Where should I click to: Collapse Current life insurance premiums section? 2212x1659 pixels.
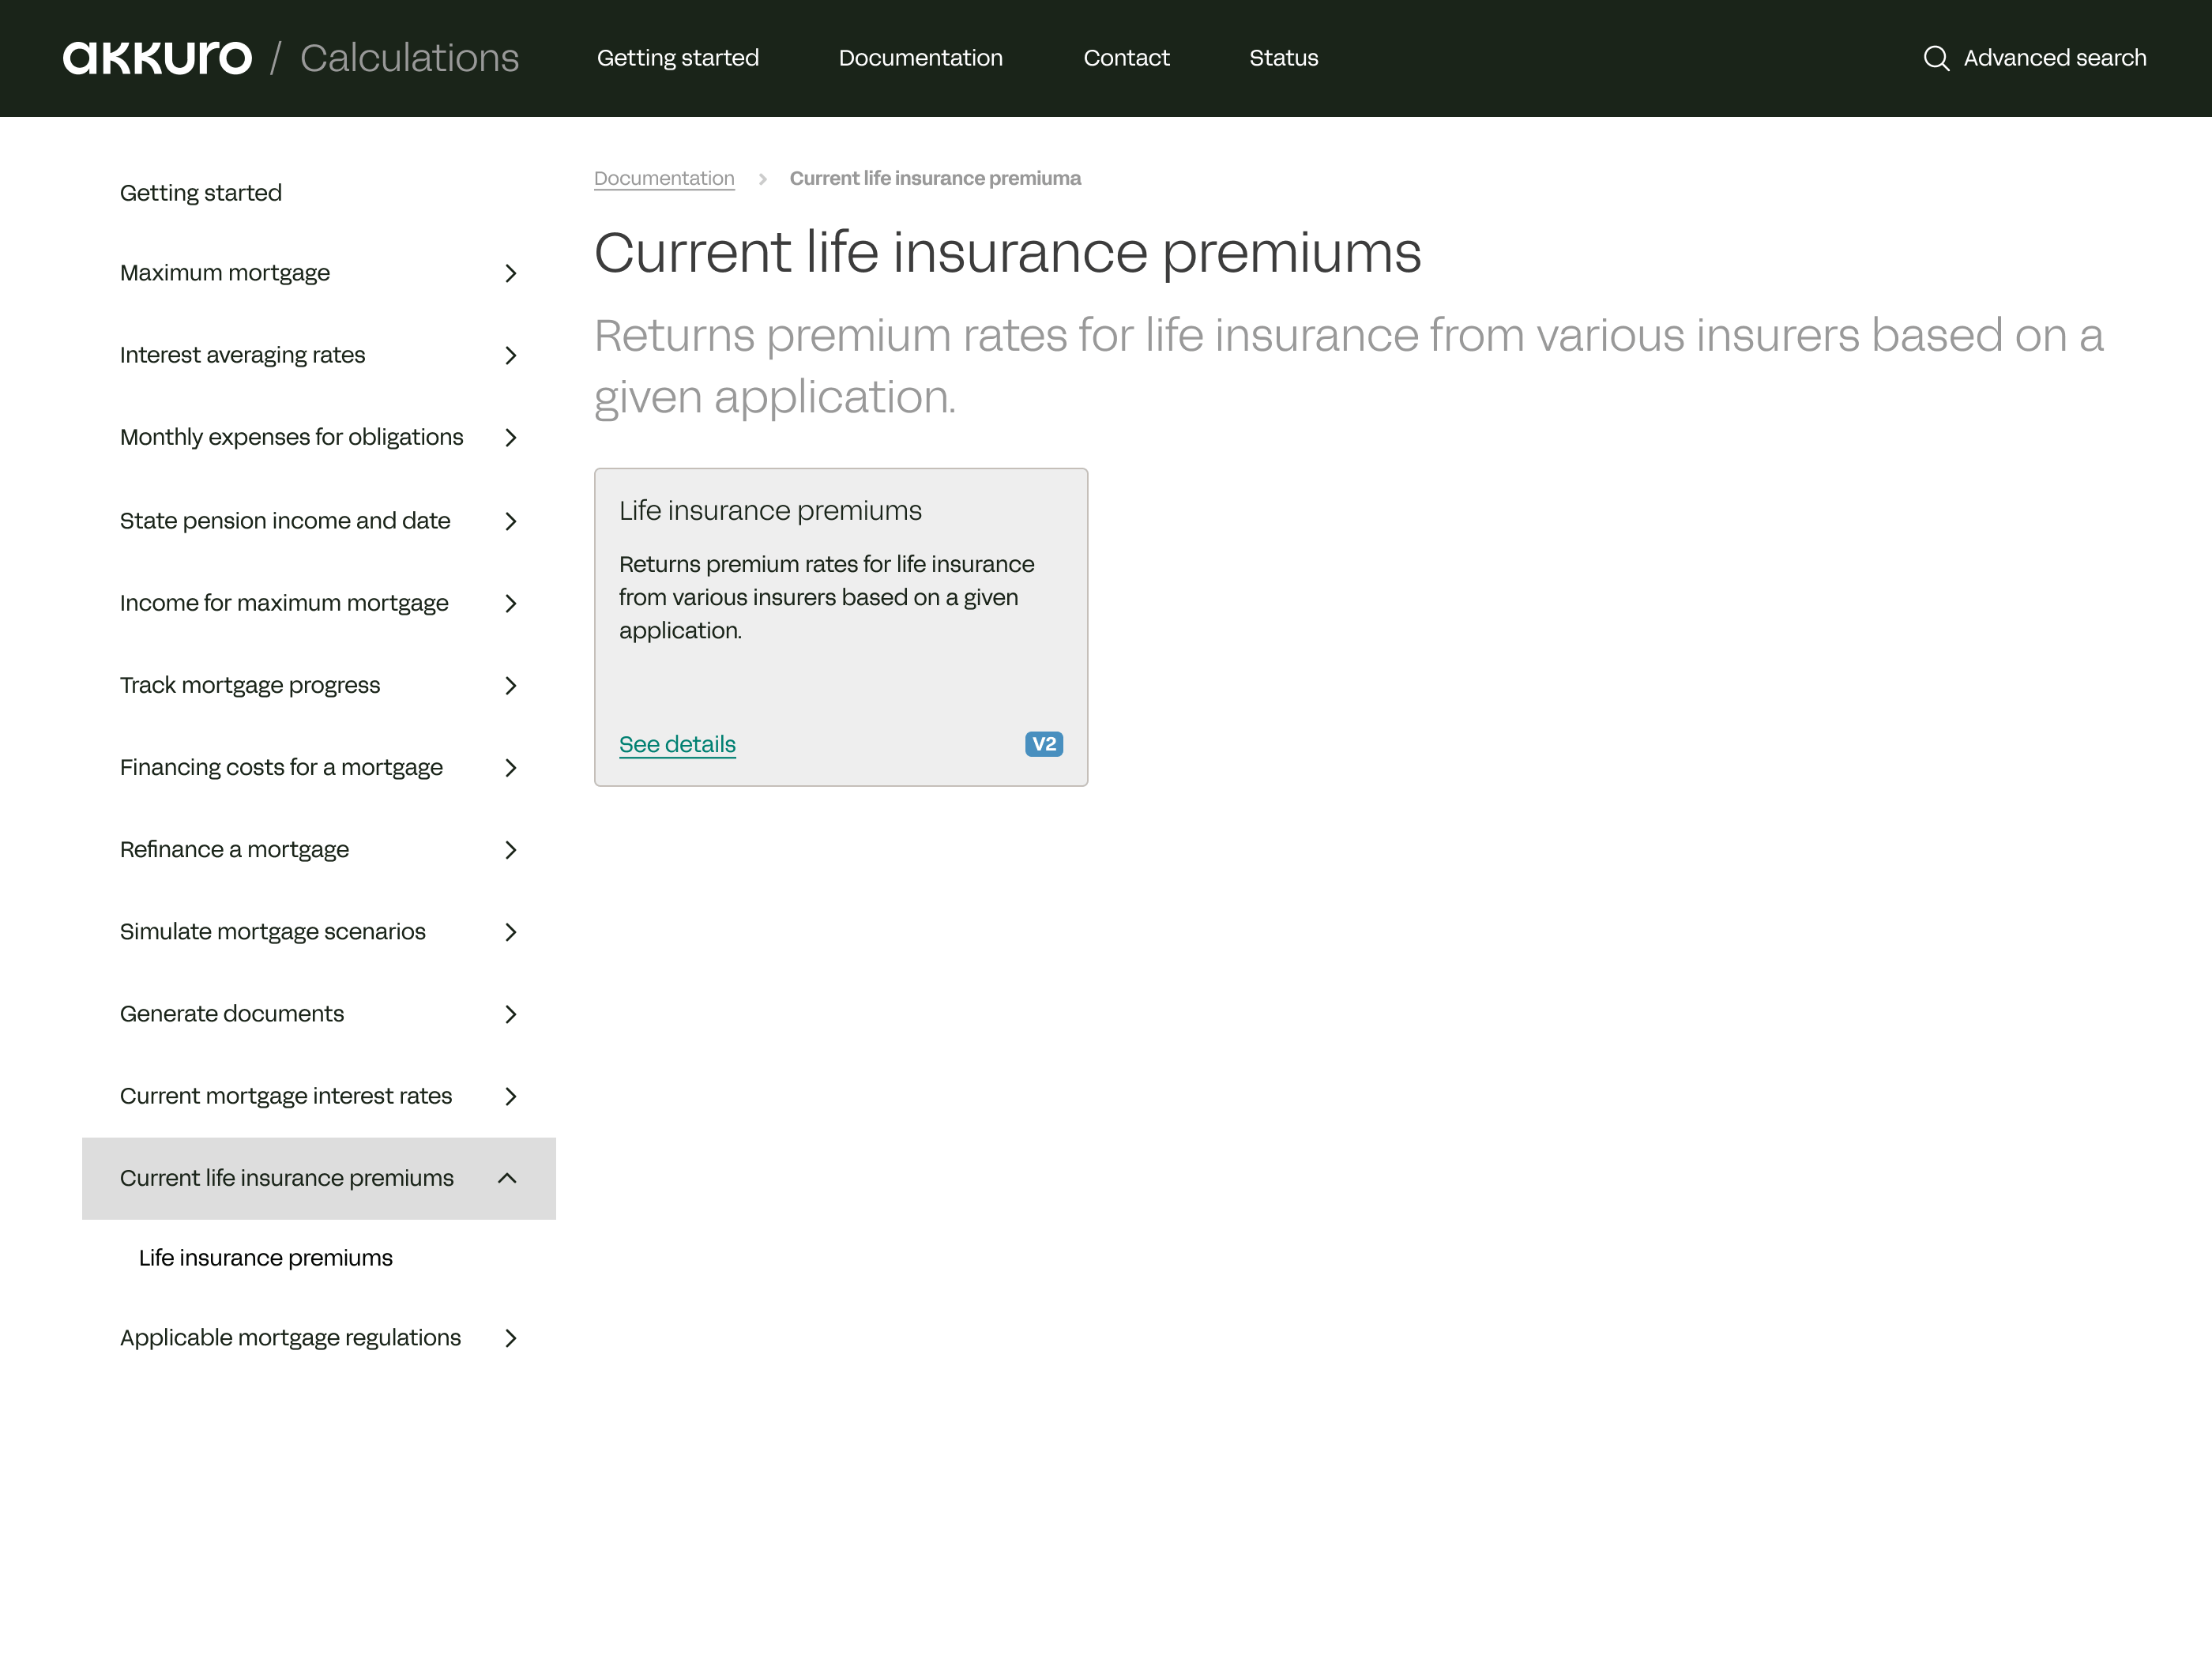point(507,1178)
